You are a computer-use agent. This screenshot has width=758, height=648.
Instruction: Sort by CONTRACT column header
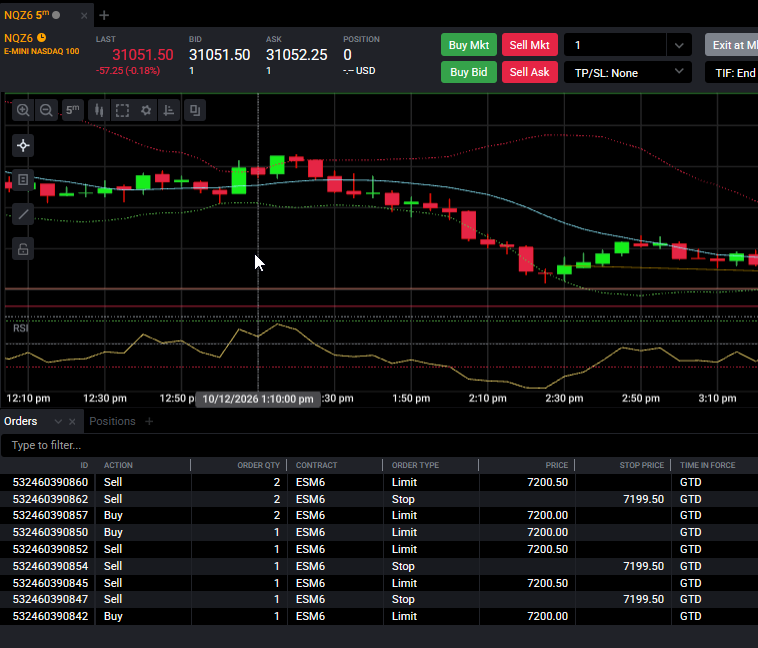click(317, 465)
